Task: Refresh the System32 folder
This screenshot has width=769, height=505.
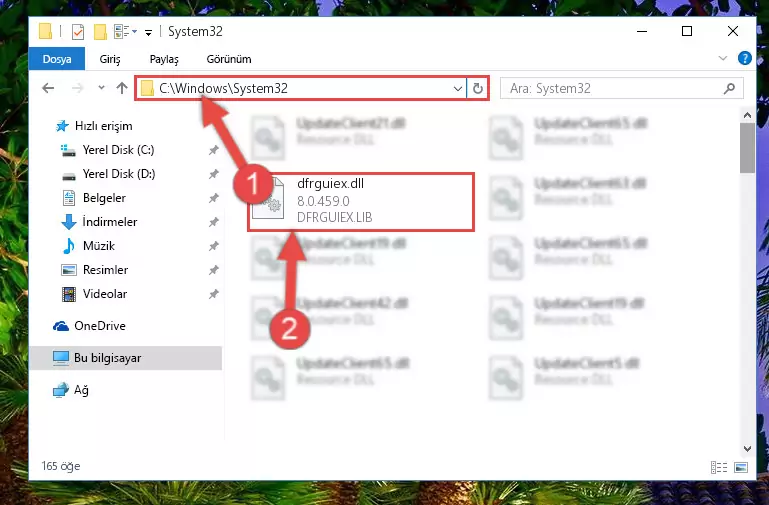Action: tap(477, 89)
